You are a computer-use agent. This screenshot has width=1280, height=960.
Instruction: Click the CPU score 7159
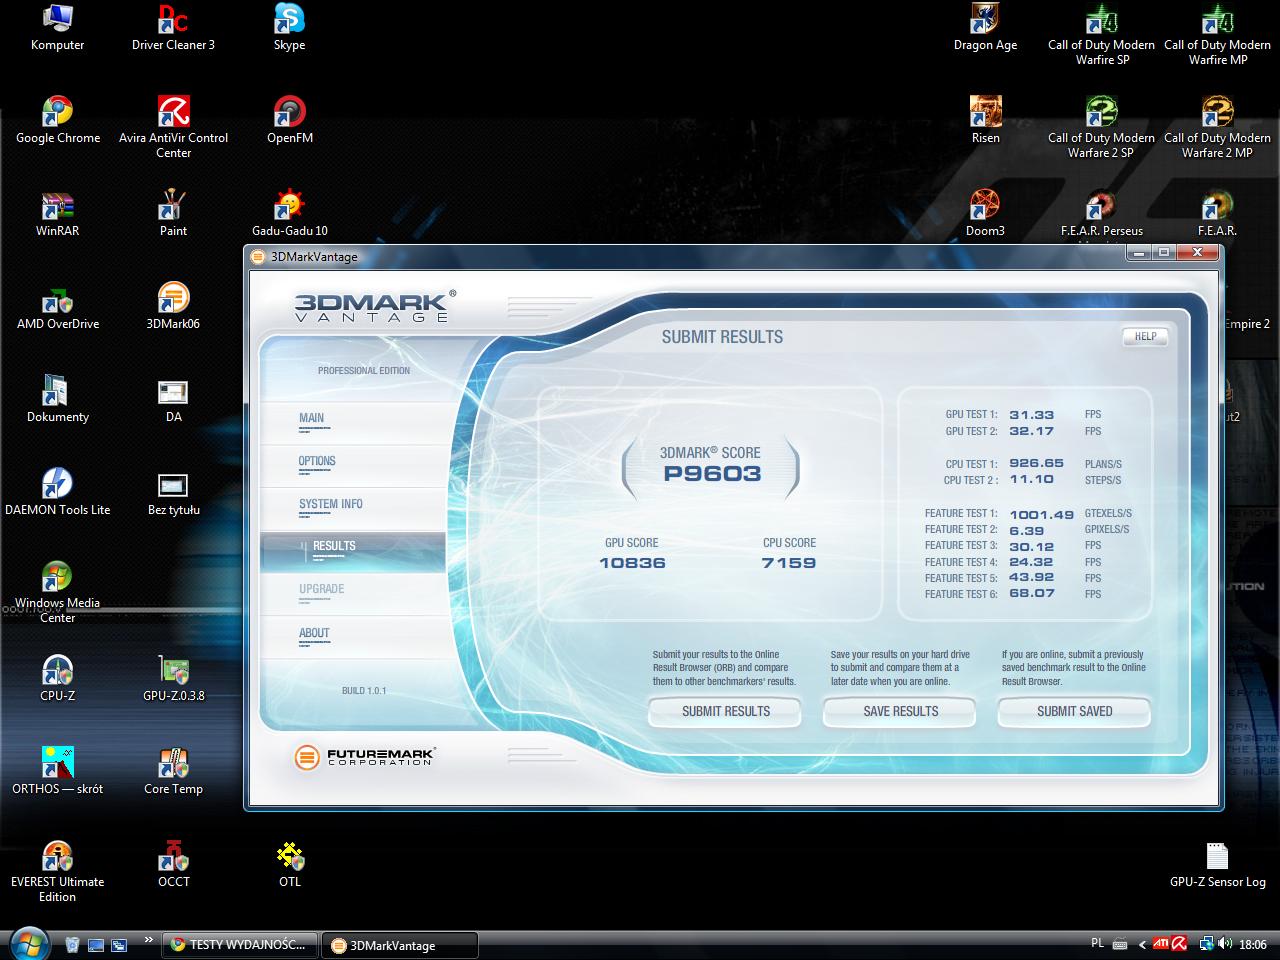click(789, 563)
